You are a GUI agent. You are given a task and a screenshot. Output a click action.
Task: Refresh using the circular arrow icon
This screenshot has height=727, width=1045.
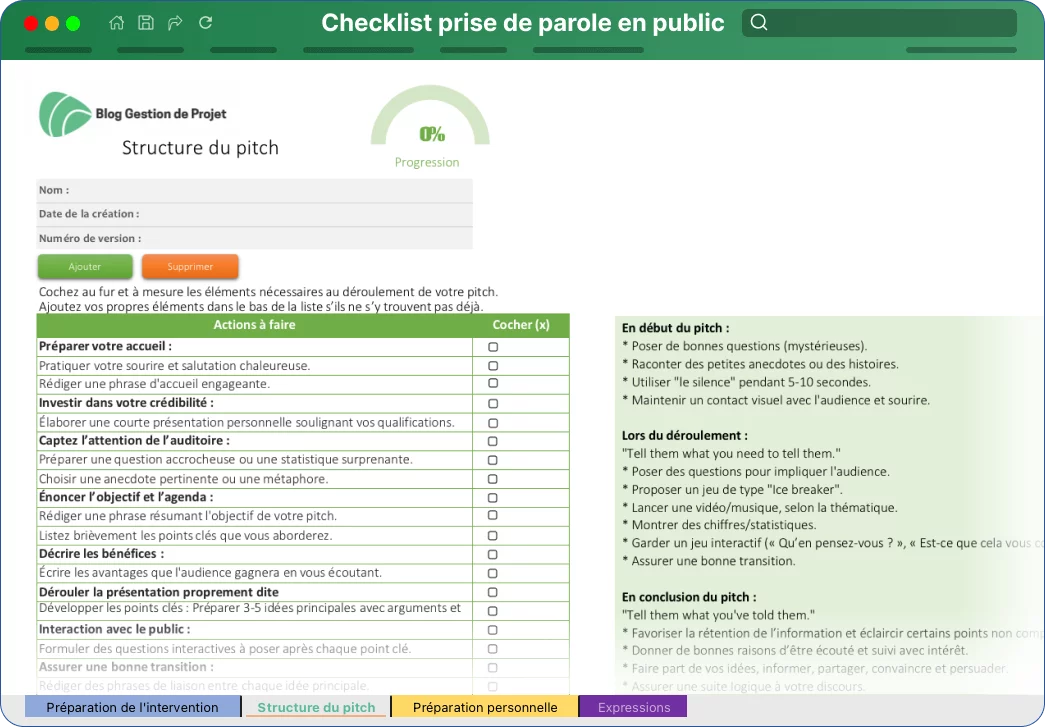pos(205,23)
